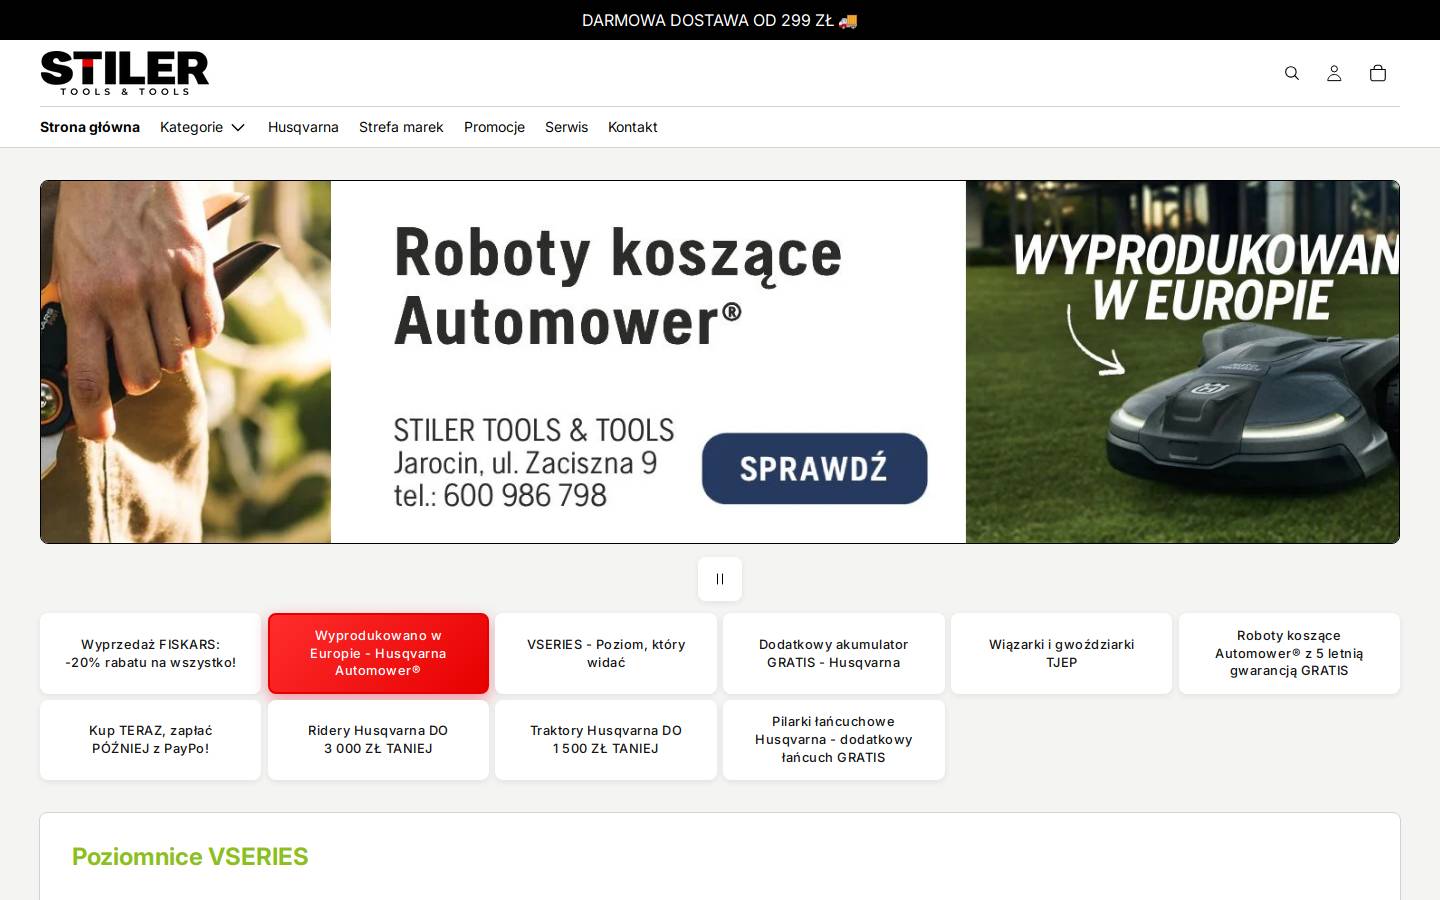1440x900 pixels.
Task: Click the STILER Tools & Tools logo
Action: [125, 73]
